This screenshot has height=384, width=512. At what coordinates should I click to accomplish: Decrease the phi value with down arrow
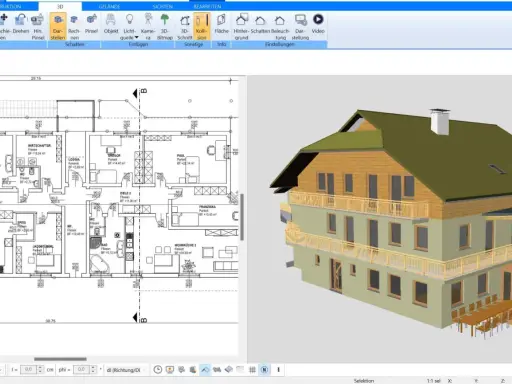click(93, 372)
